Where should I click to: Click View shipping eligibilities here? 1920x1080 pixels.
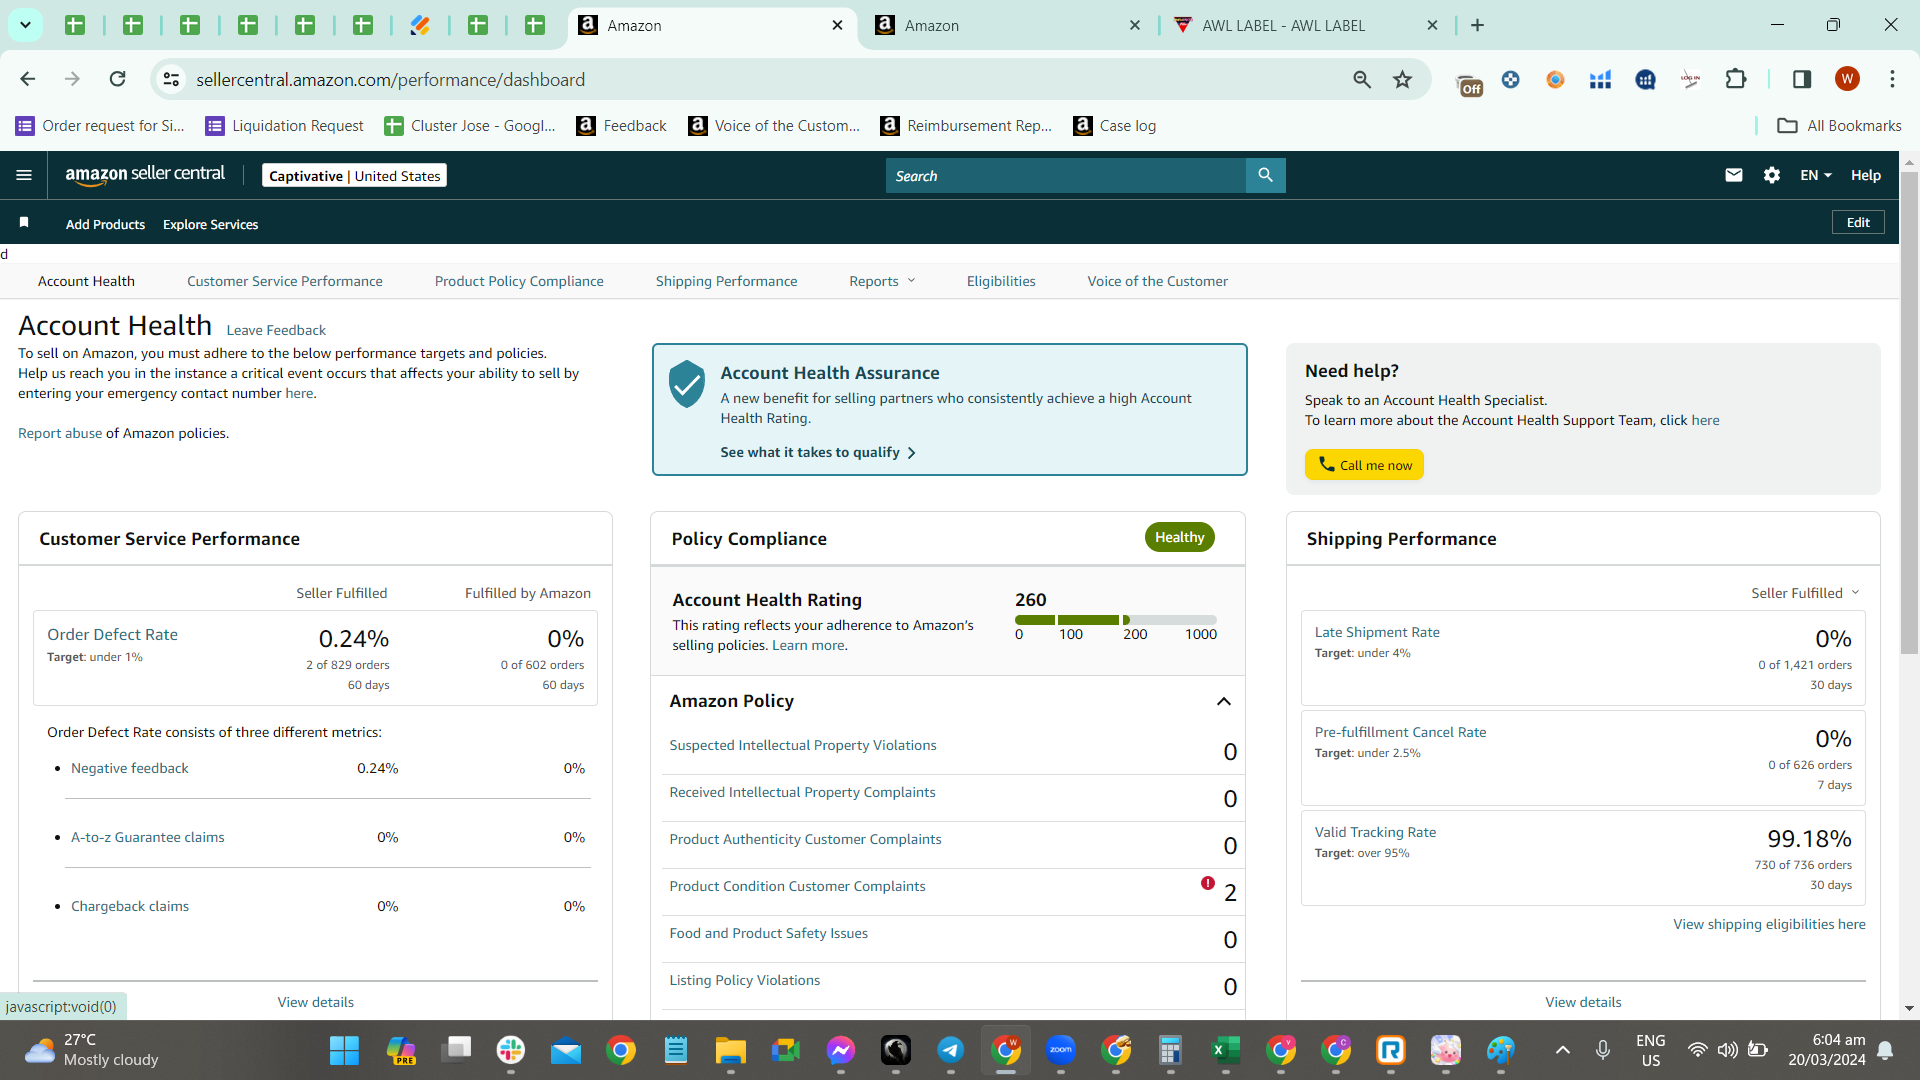point(1769,924)
